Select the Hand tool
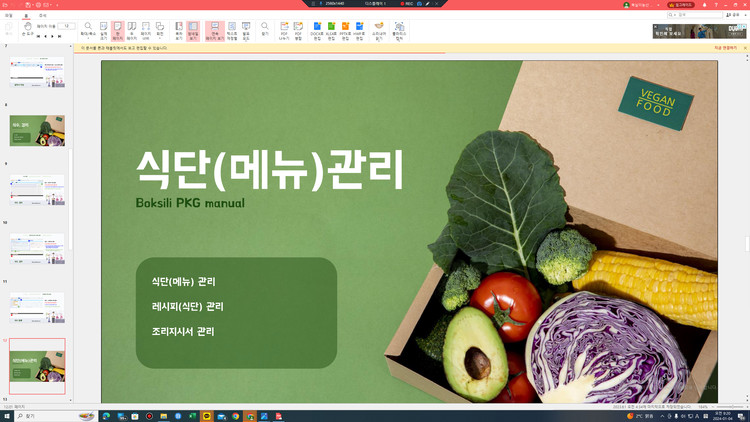 coord(27,30)
